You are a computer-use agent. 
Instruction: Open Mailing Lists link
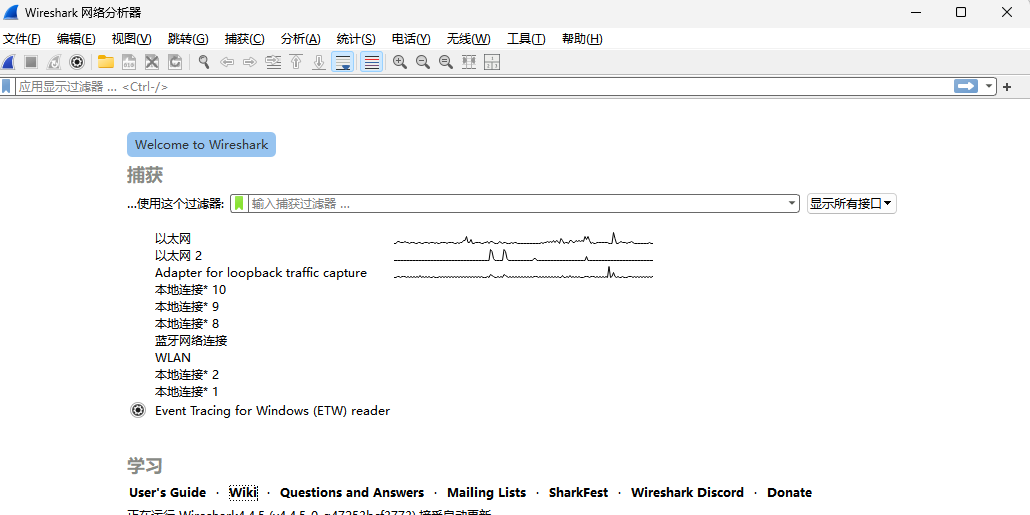pyautogui.click(x=487, y=493)
